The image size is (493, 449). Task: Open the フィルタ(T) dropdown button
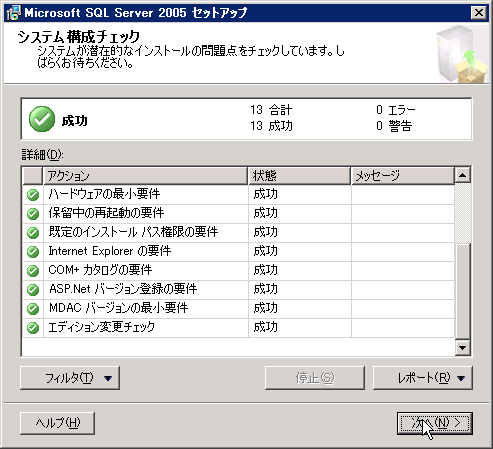coord(70,378)
